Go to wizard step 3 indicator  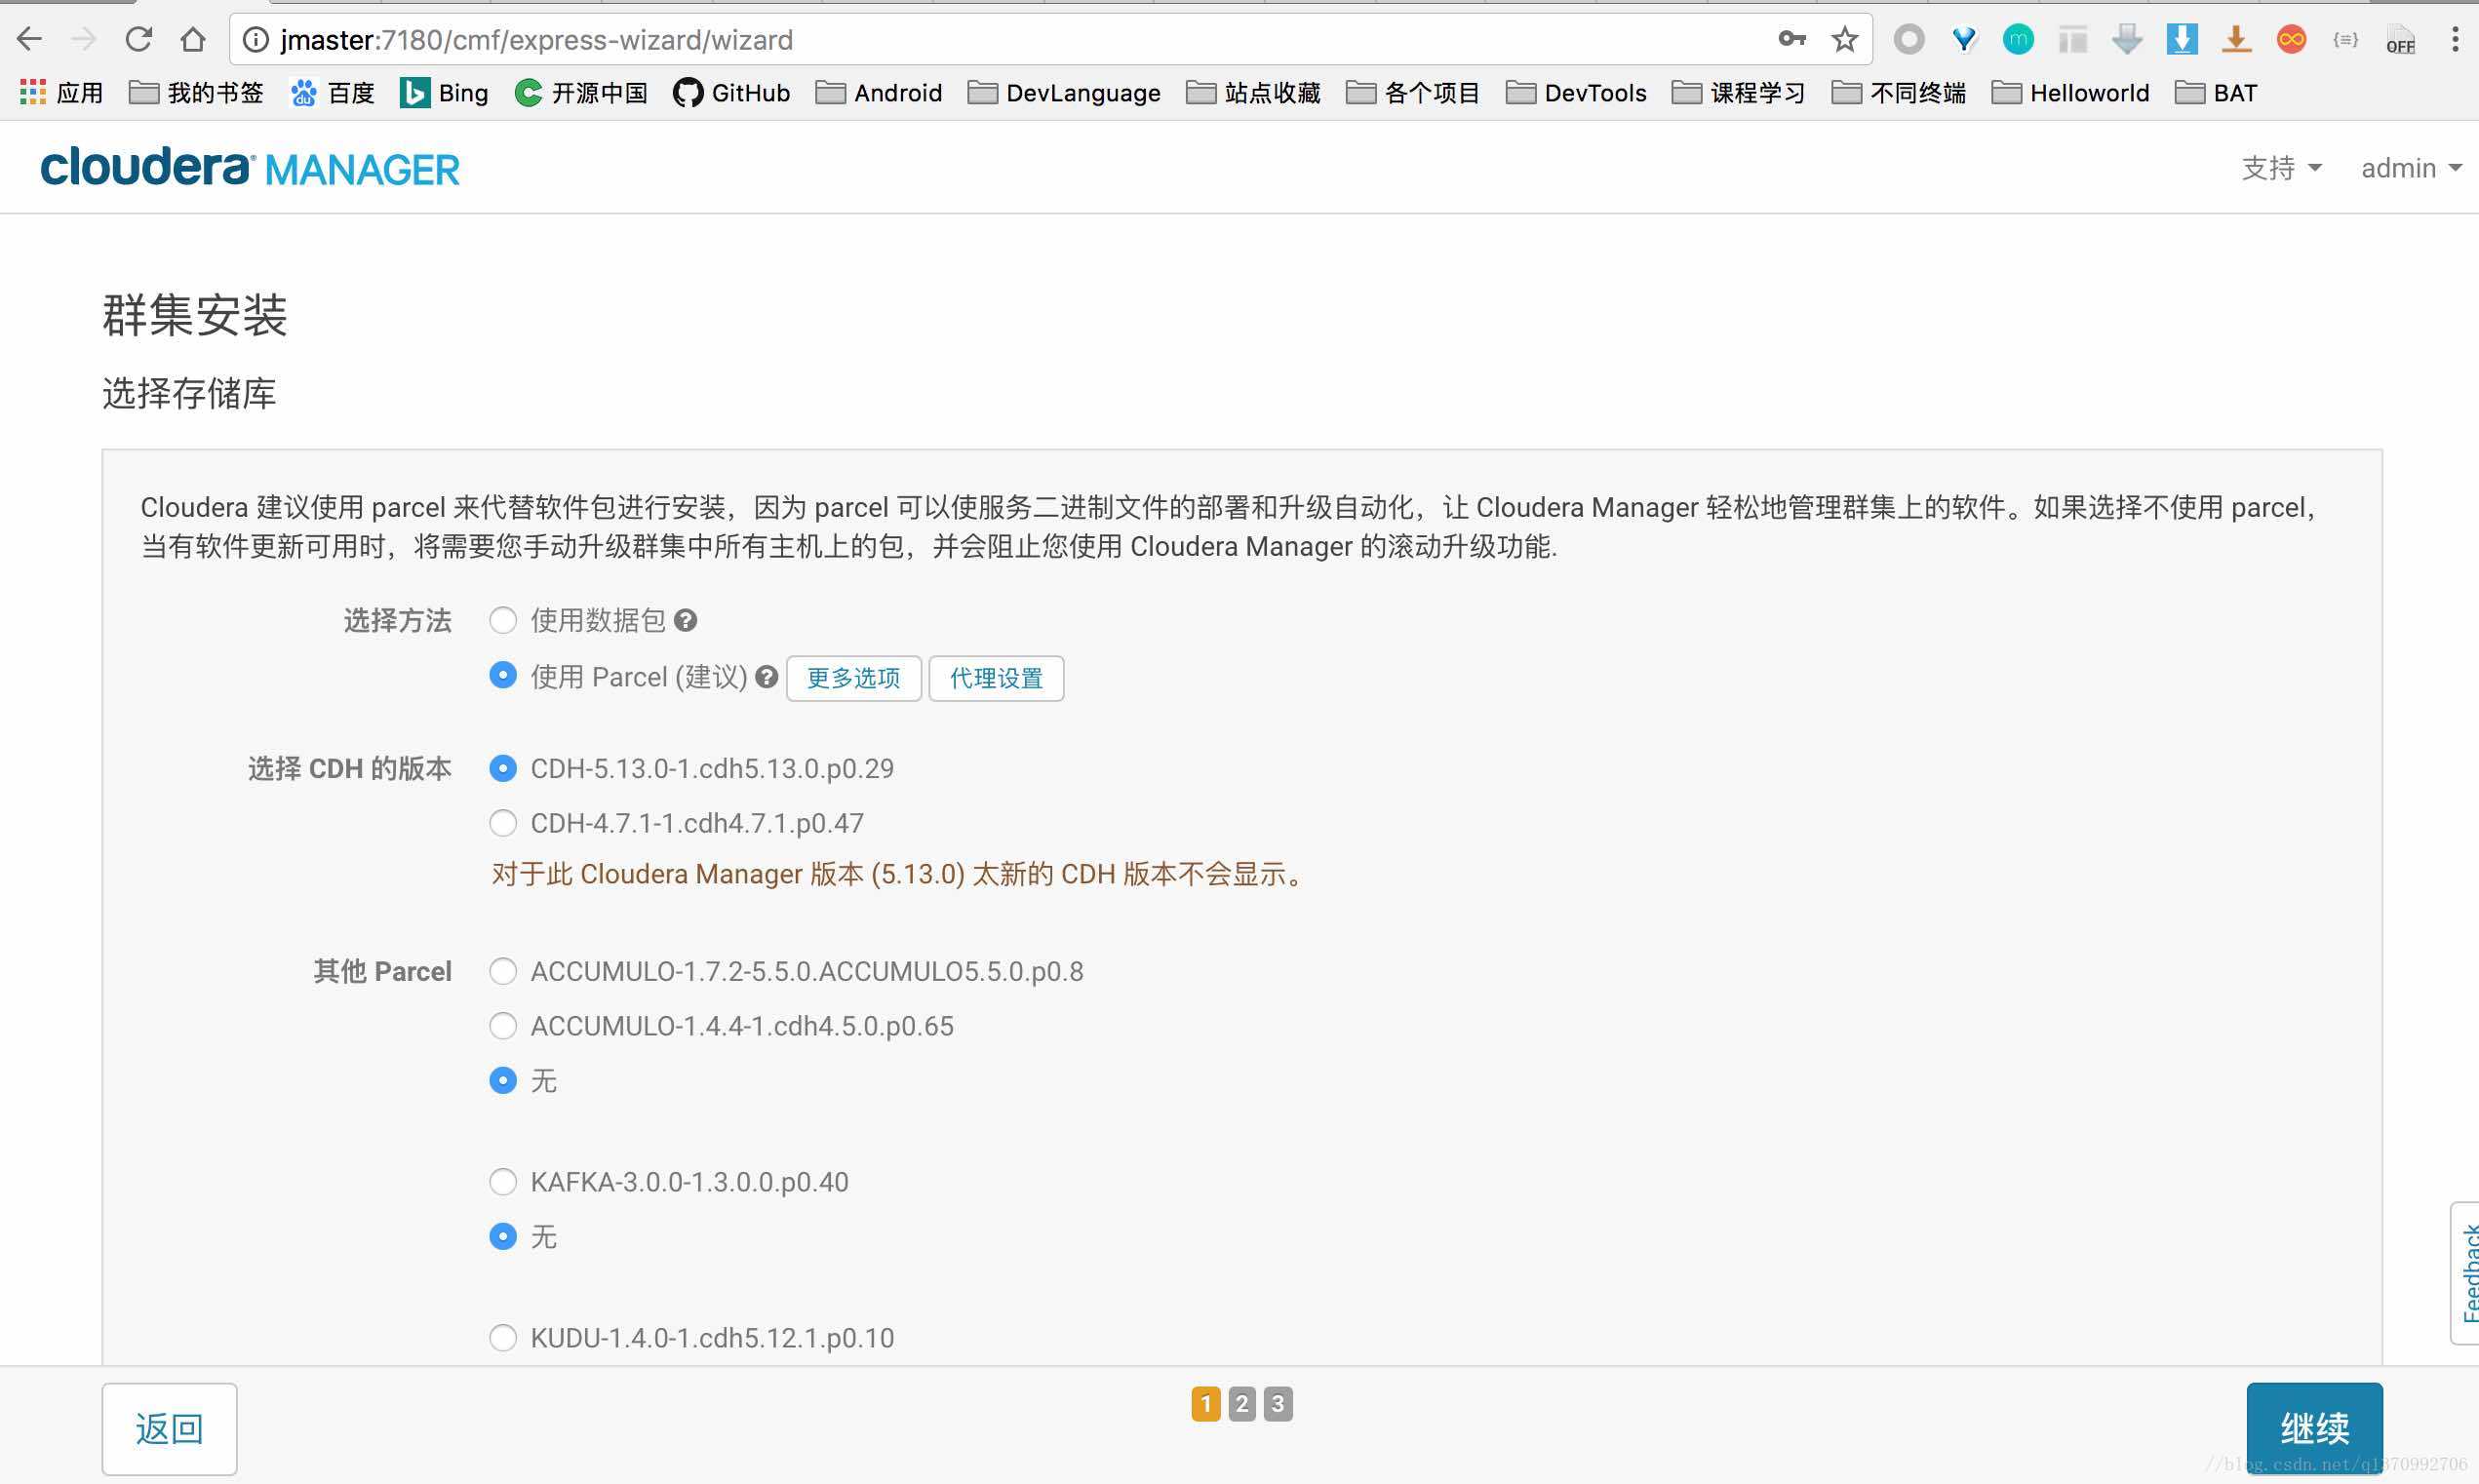[1278, 1404]
